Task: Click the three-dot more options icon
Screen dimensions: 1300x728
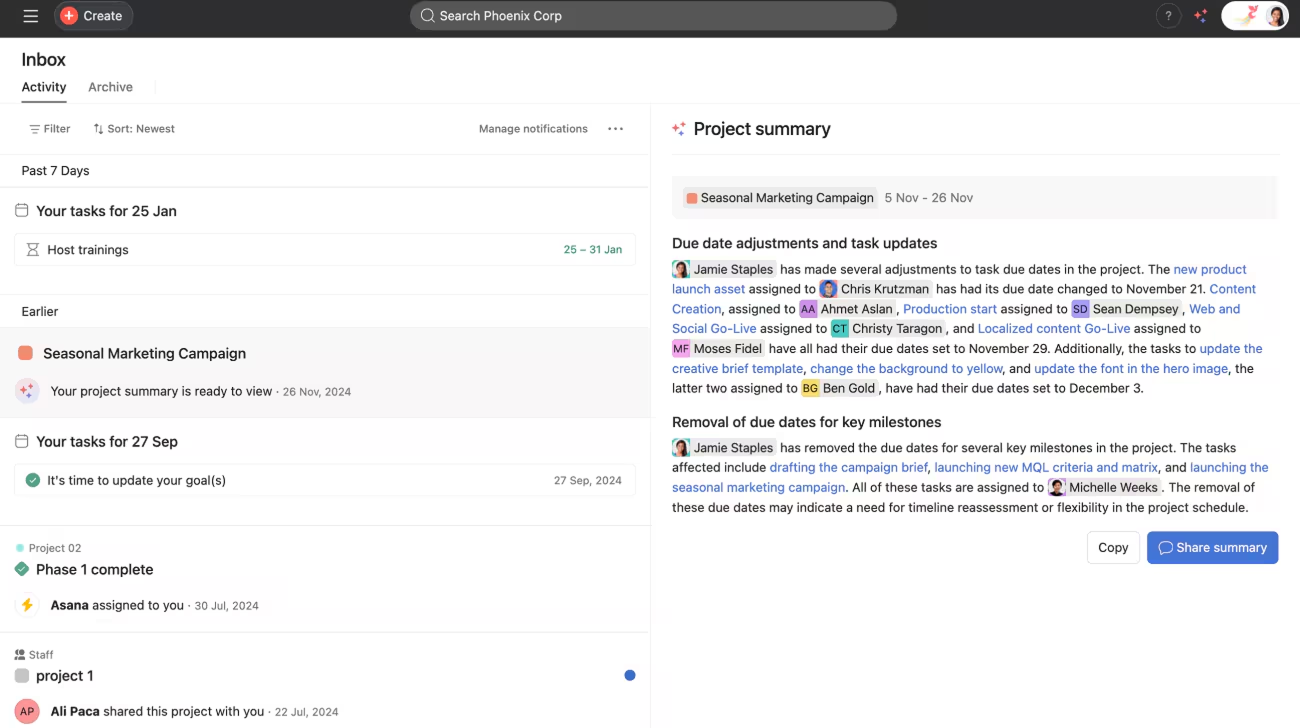Action: (615, 129)
